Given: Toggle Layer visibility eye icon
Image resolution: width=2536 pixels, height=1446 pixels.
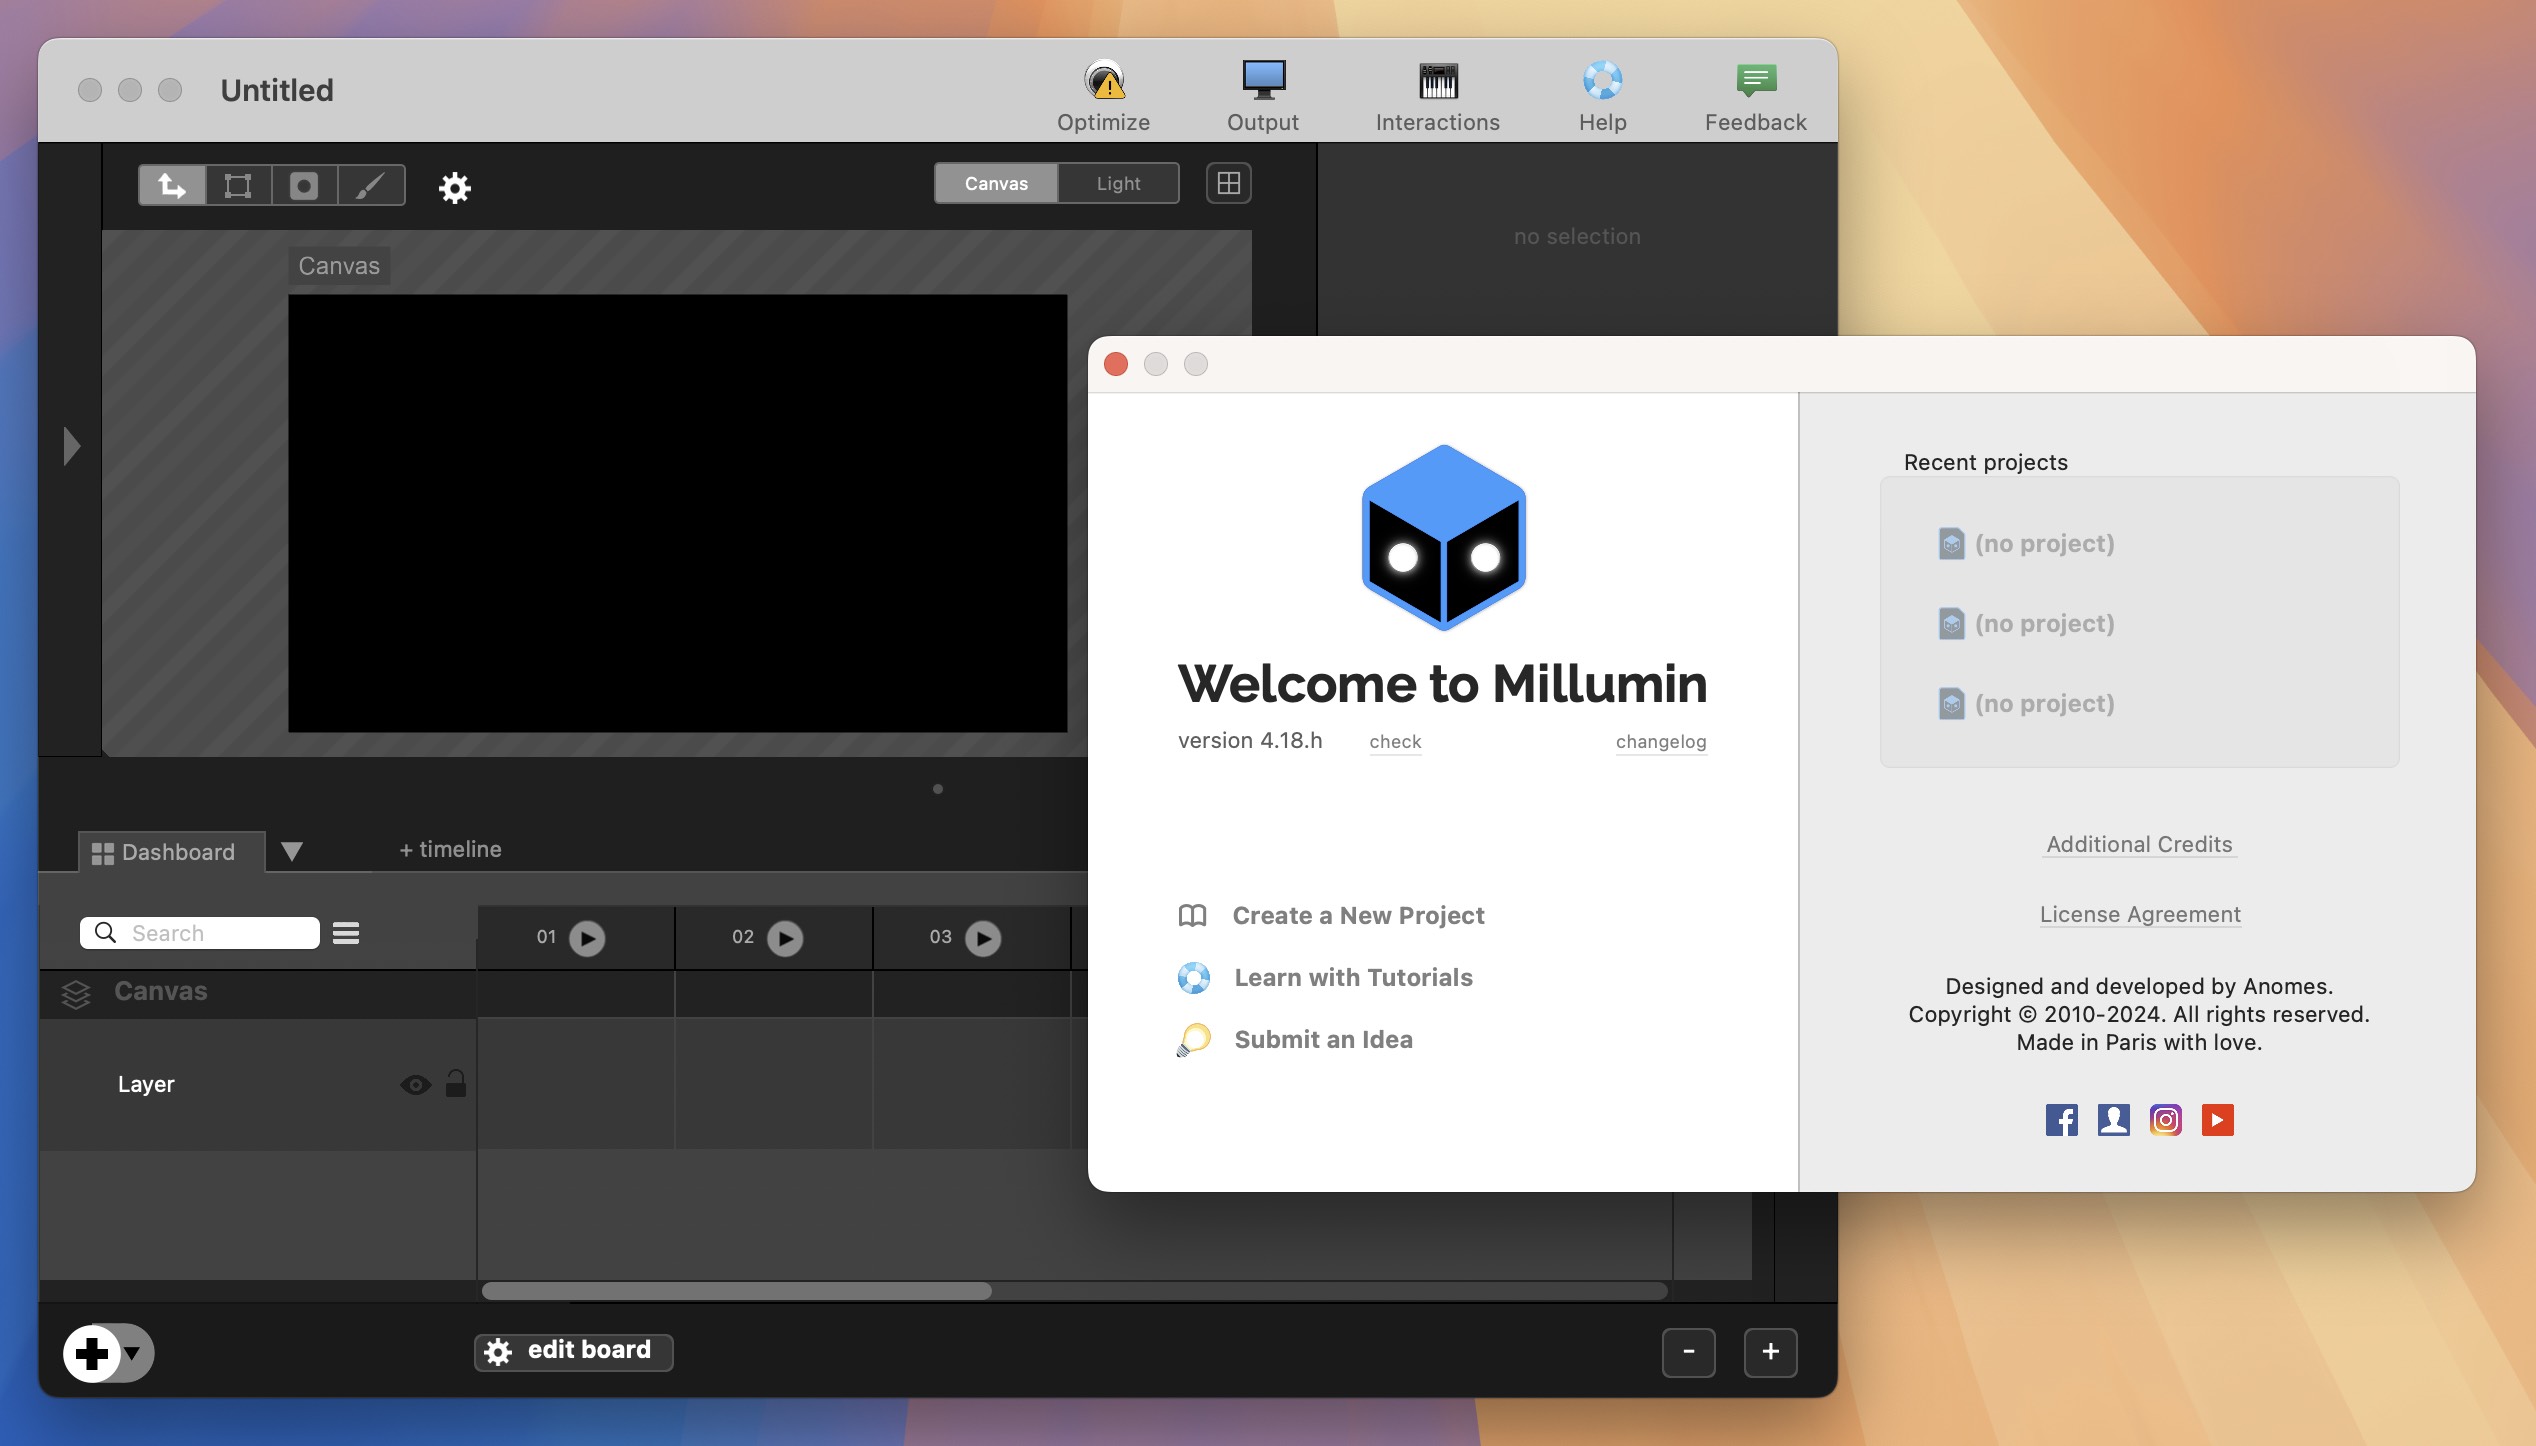Looking at the screenshot, I should (415, 1084).
